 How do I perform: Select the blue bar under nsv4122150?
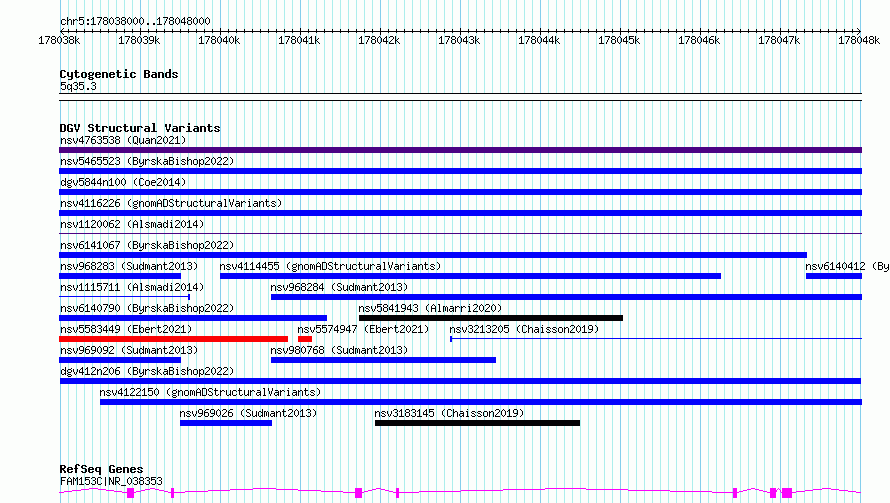click(481, 402)
